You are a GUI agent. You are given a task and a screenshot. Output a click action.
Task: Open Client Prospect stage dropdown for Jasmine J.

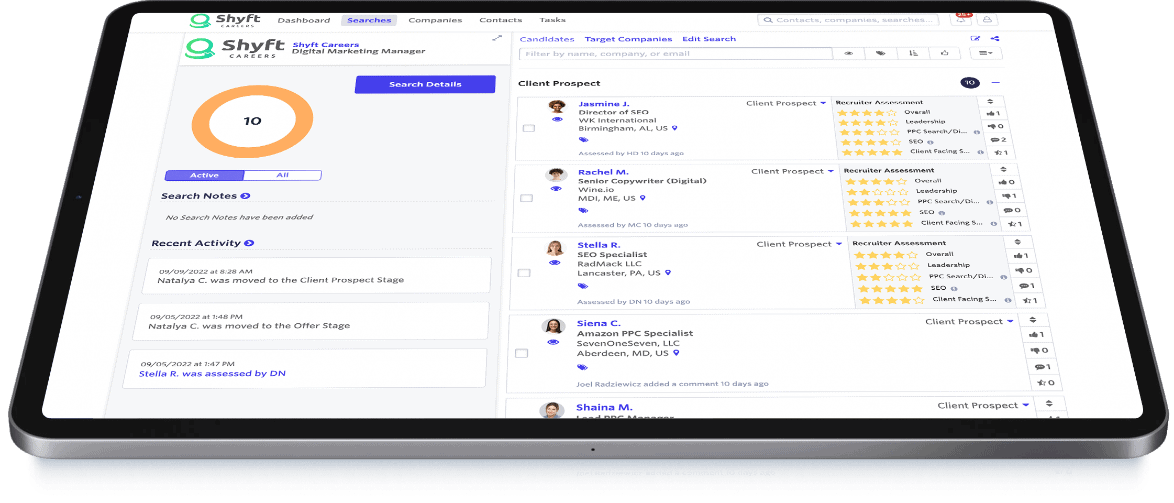click(786, 103)
